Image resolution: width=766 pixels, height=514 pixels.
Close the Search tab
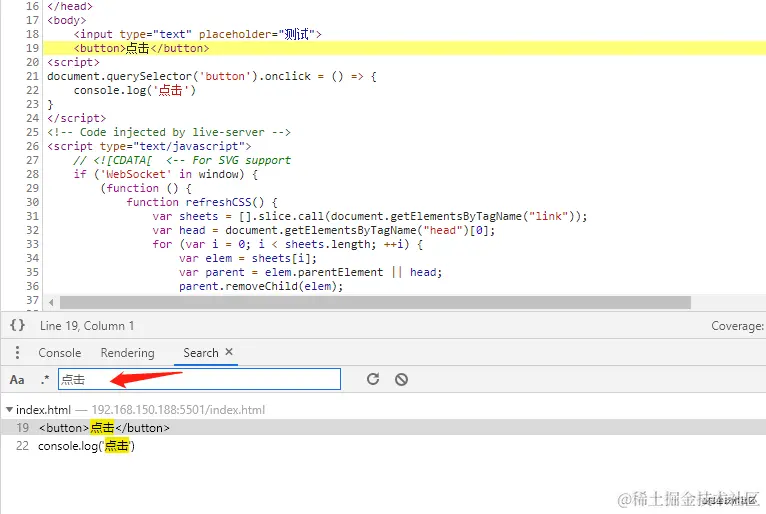[x=229, y=352]
